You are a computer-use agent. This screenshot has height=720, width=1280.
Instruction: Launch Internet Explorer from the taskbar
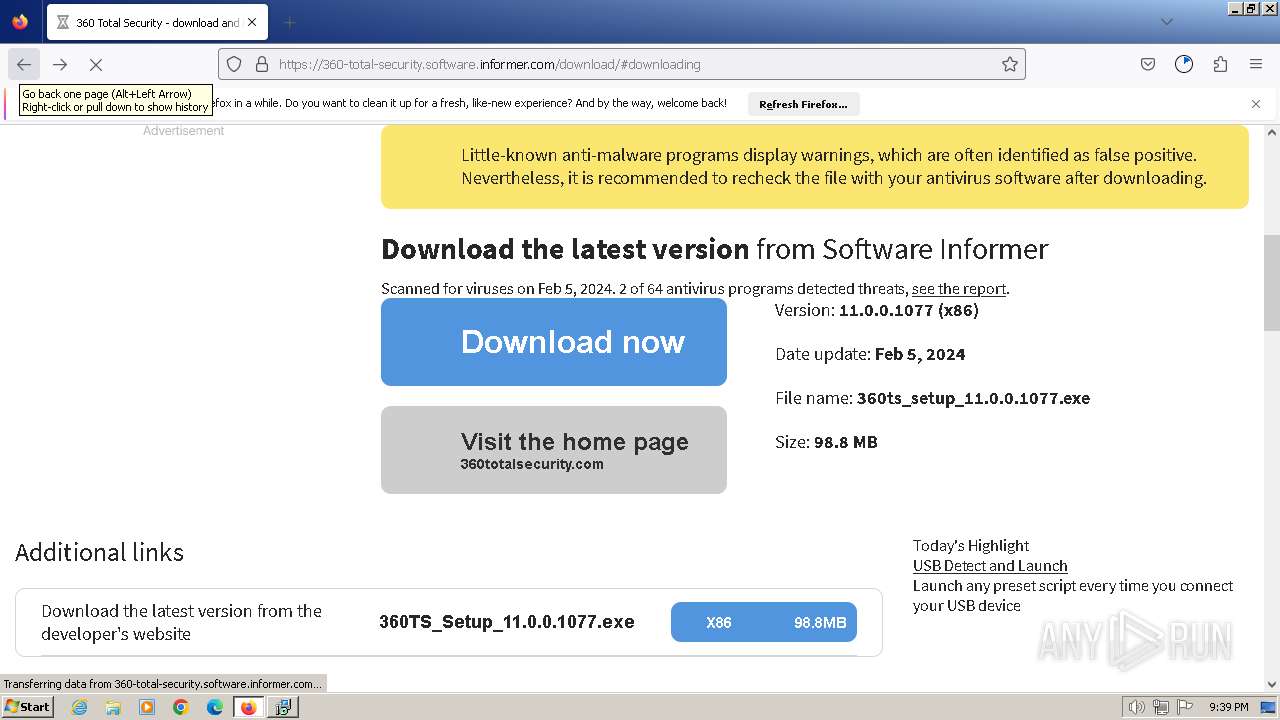79,707
